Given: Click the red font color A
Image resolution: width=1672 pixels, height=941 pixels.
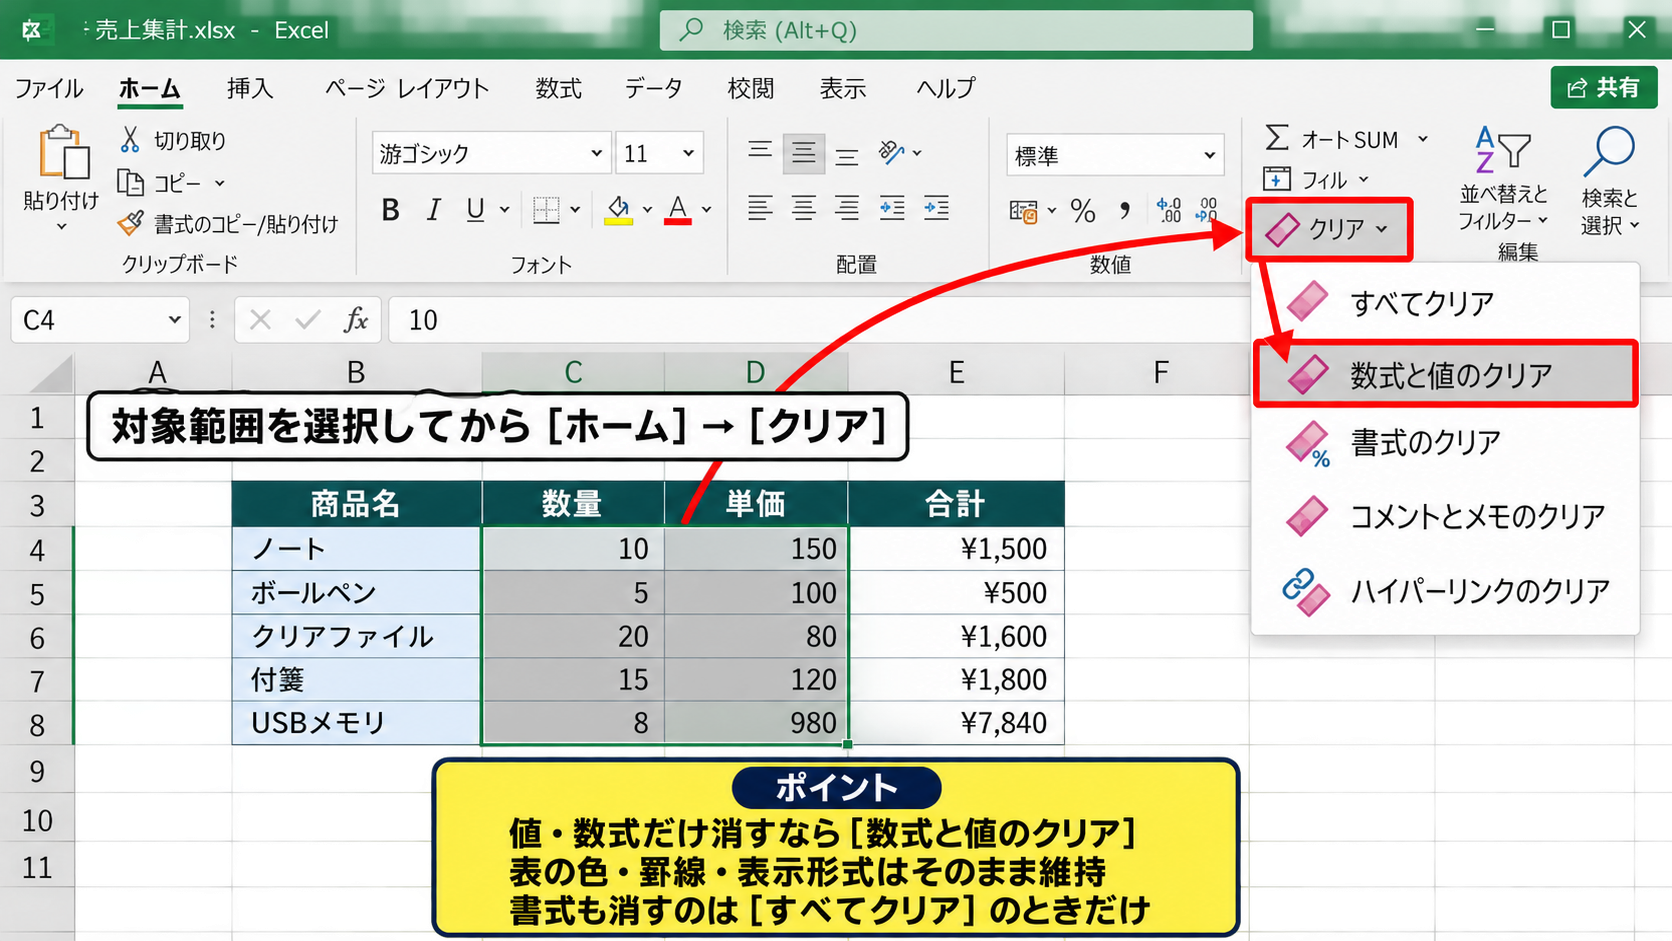Looking at the screenshot, I should pyautogui.click(x=678, y=210).
